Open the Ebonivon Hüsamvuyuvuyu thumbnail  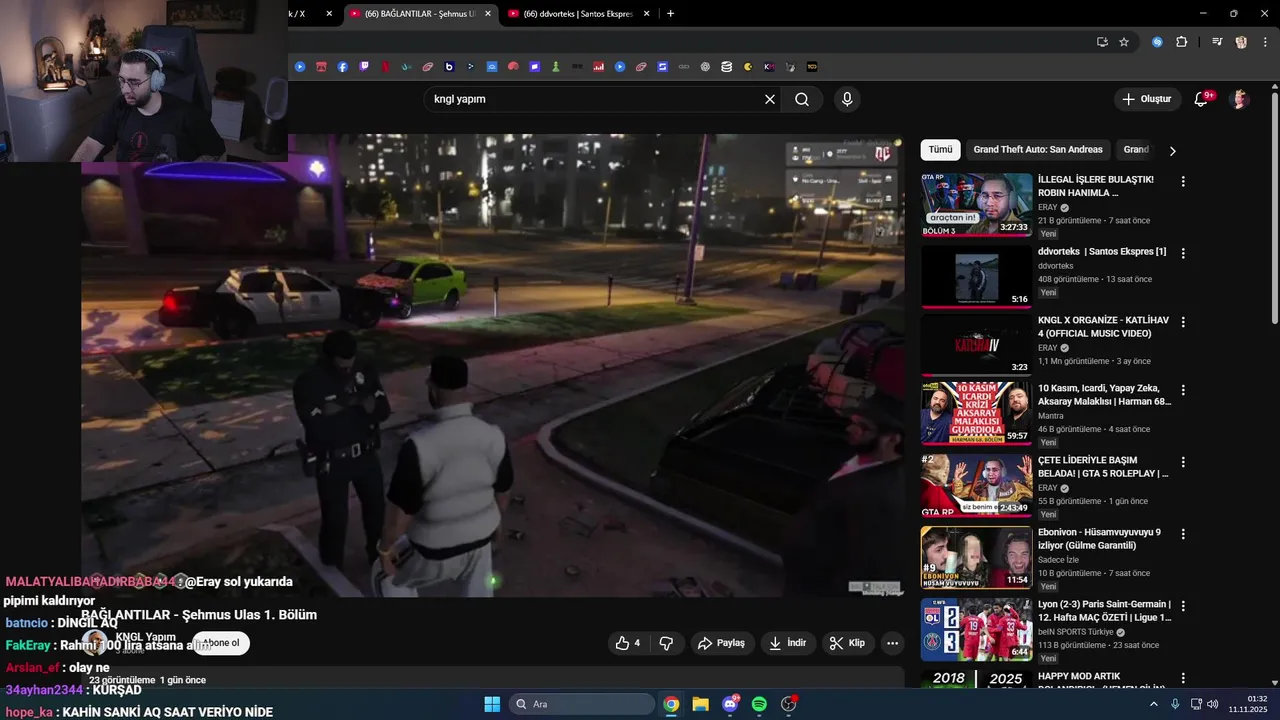pos(976,557)
